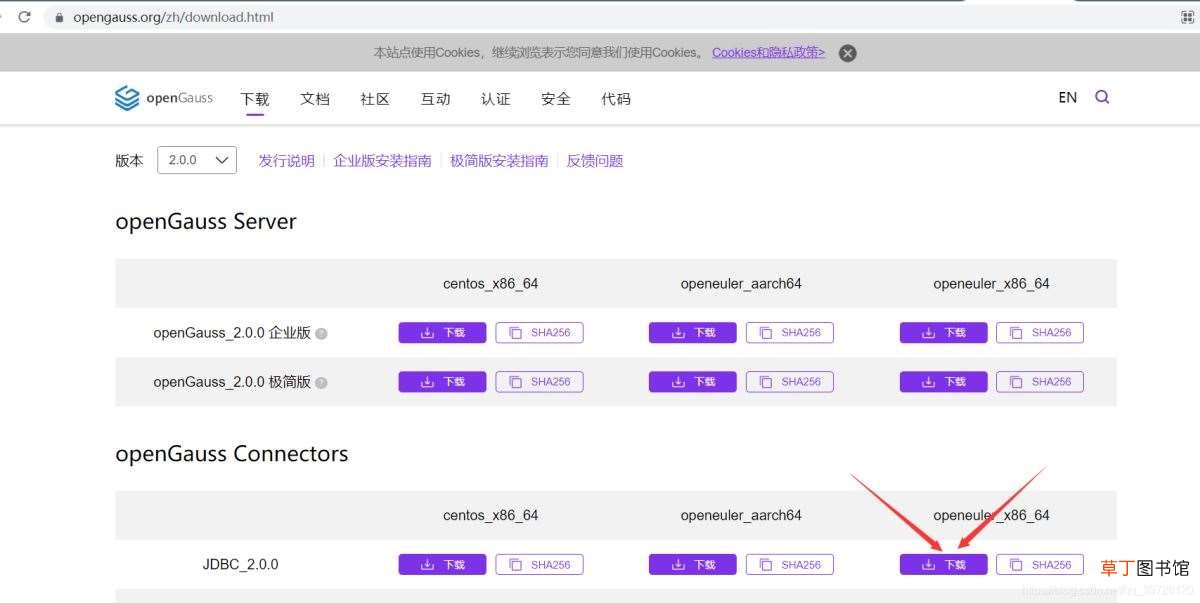
Task: Click help icon beside openGauss_2.0.0 极简版
Action: [321, 382]
